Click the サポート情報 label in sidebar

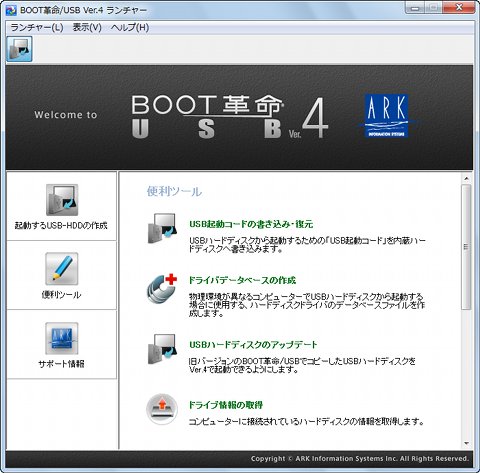61,364
